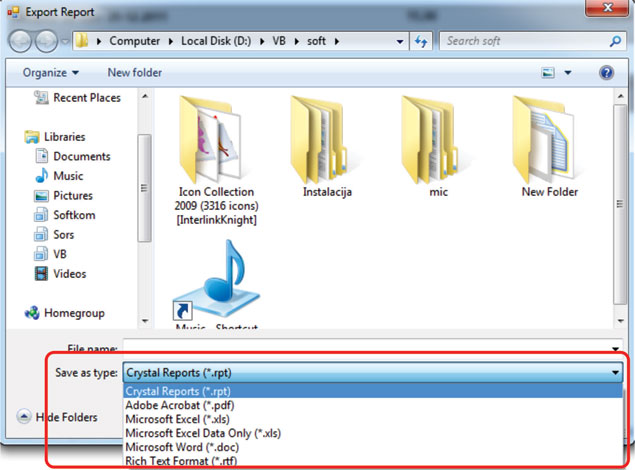Screen dimensions: 635x470
Task: Select Homegroup in the navigation pane
Action: click(x=74, y=313)
